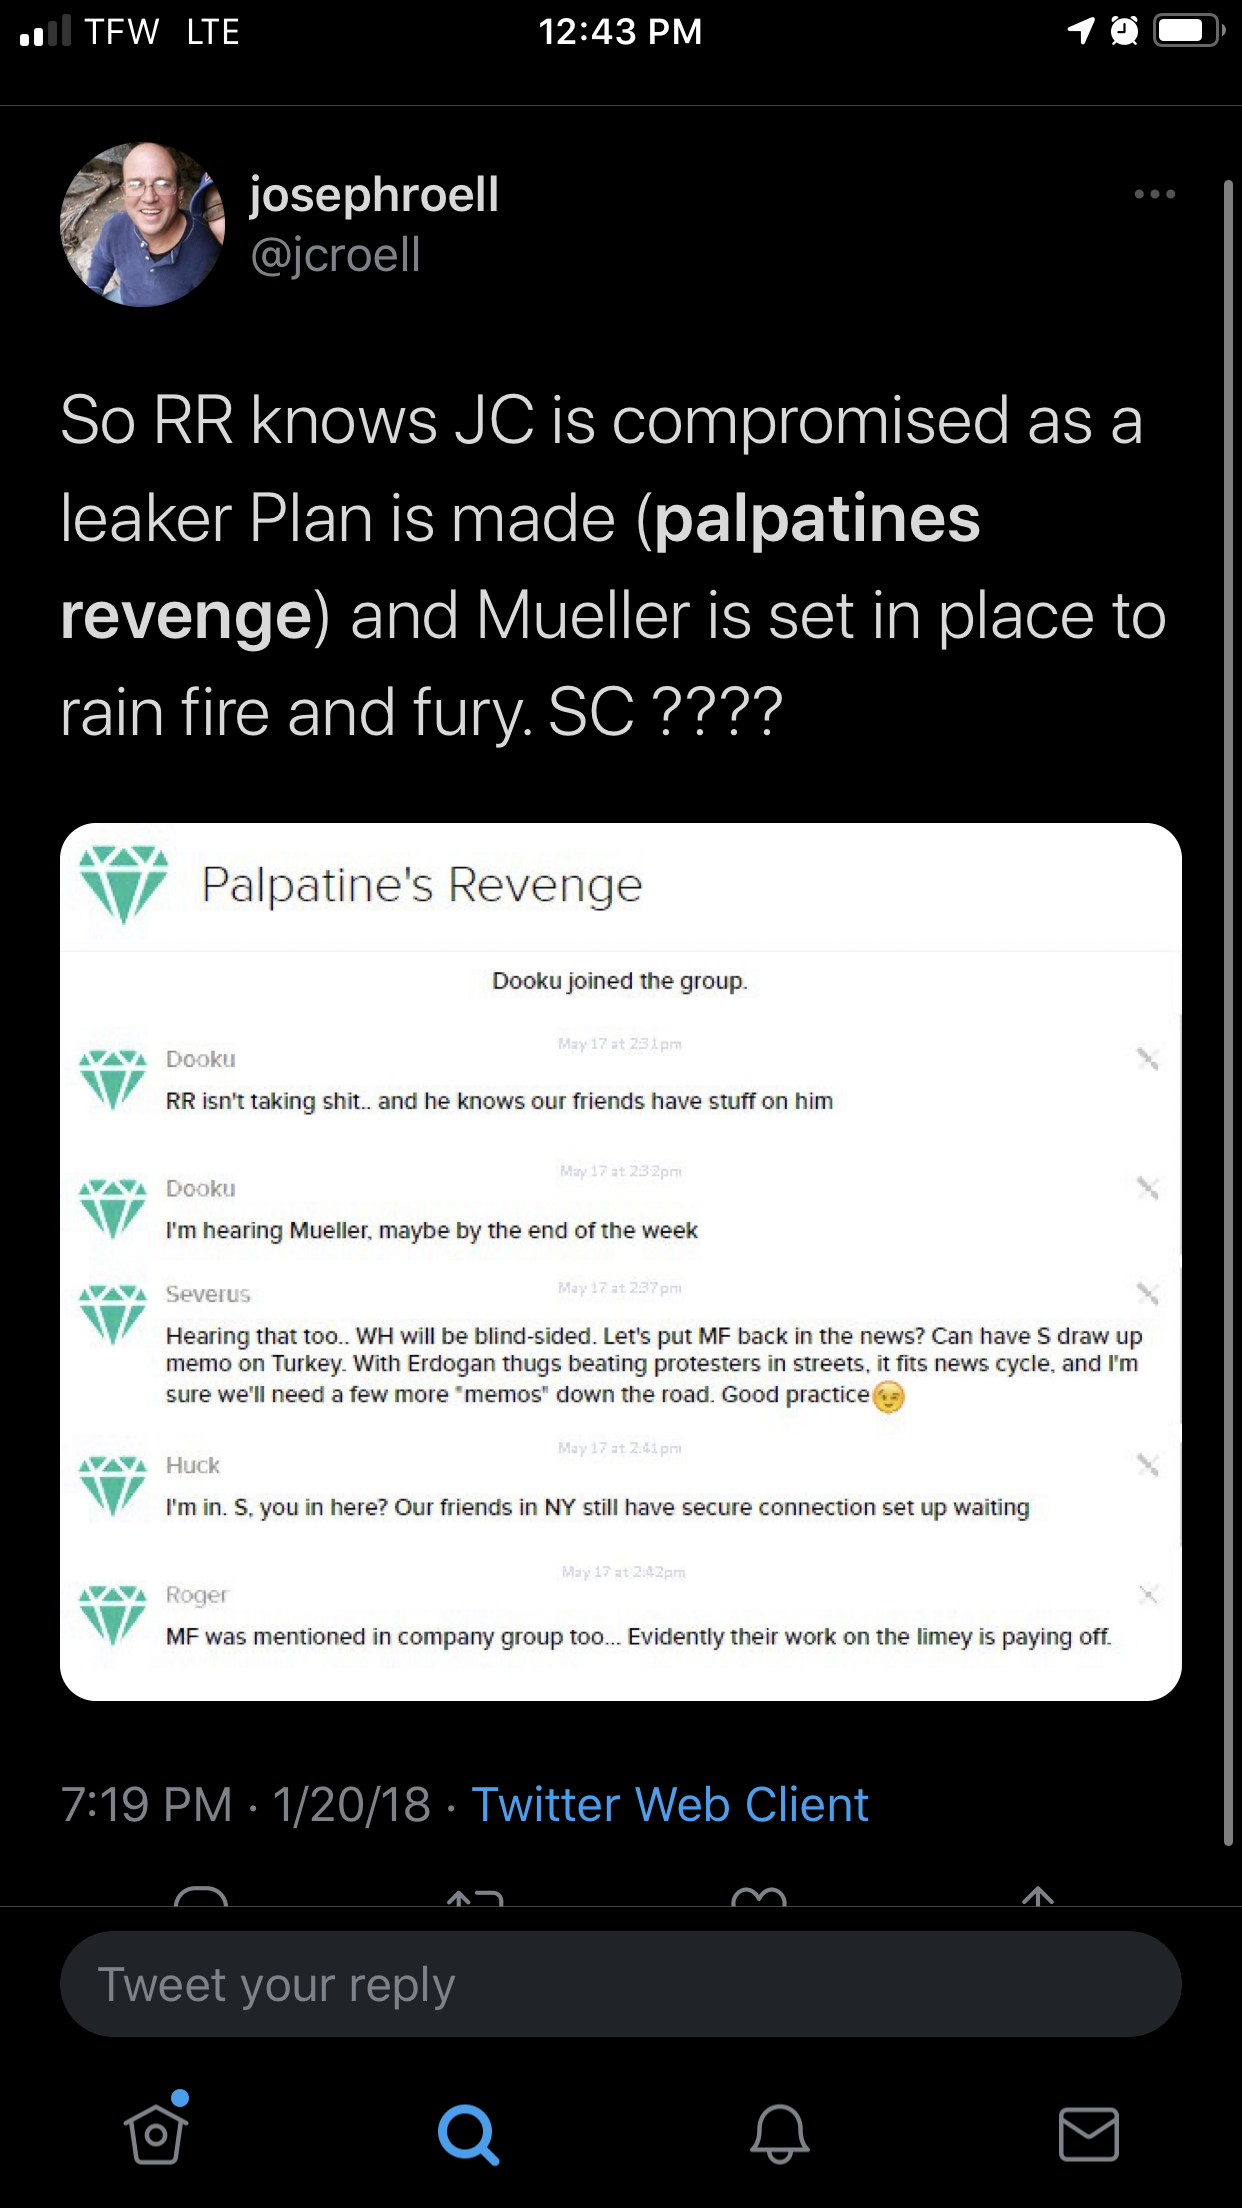Screen dimensions: 1242x2208
Task: Tap the reply speech-bubble icon
Action: (201, 1895)
